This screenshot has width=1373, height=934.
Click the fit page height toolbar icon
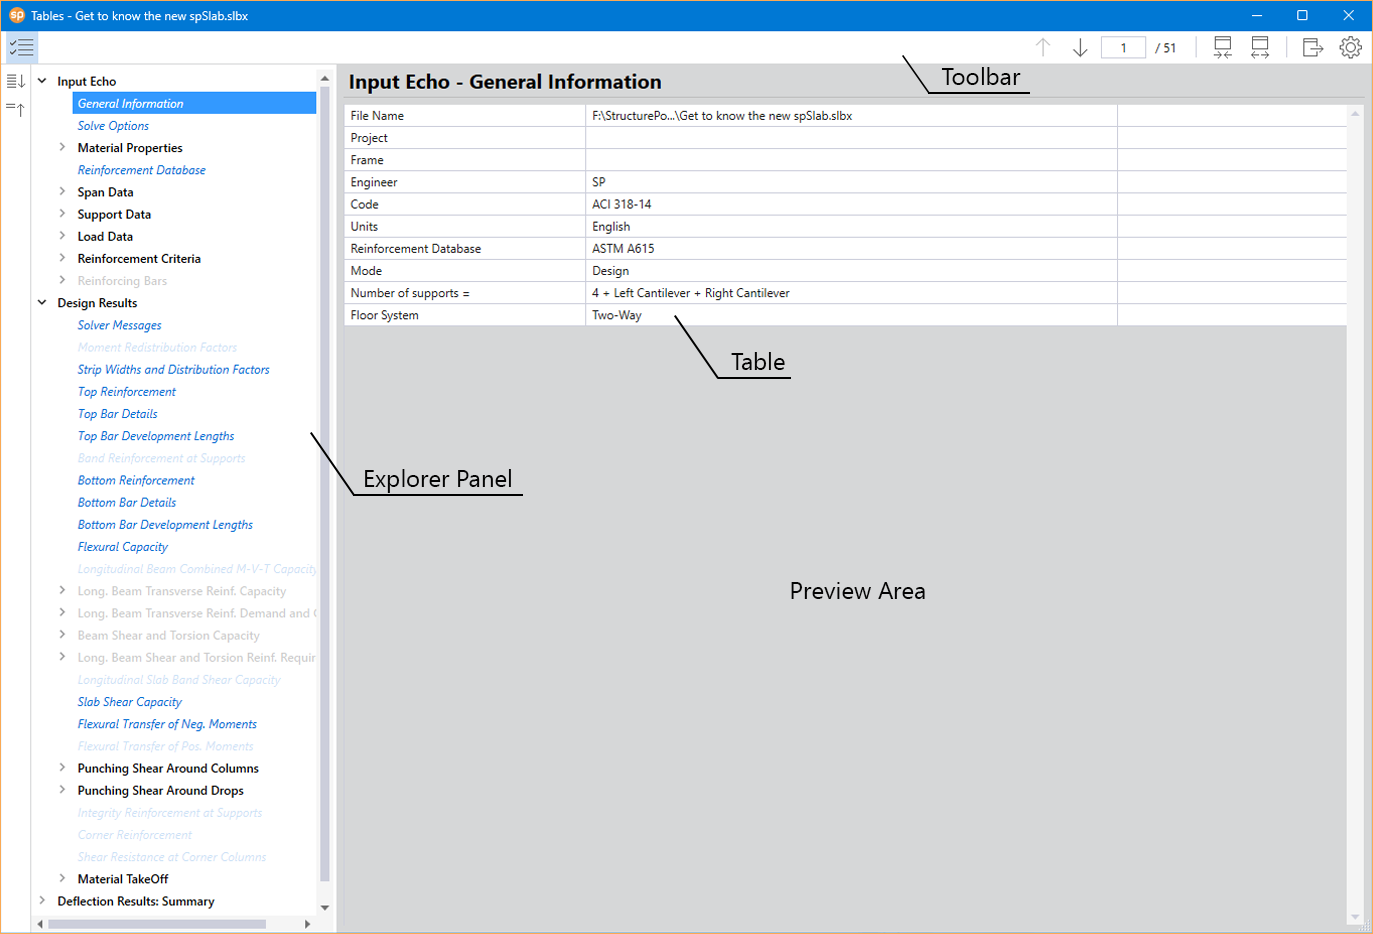point(1260,47)
